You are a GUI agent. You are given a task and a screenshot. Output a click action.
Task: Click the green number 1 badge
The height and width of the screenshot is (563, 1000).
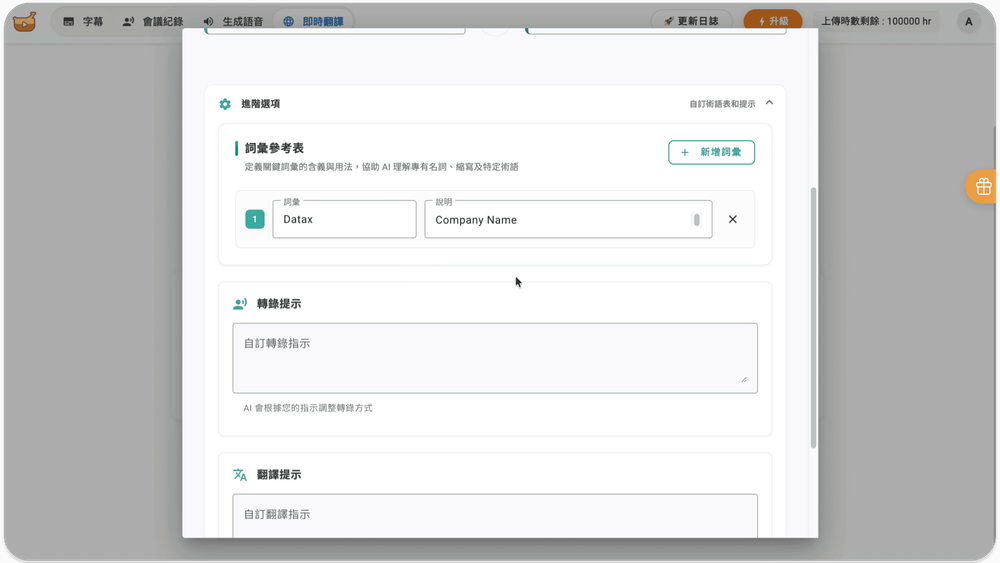click(x=255, y=219)
